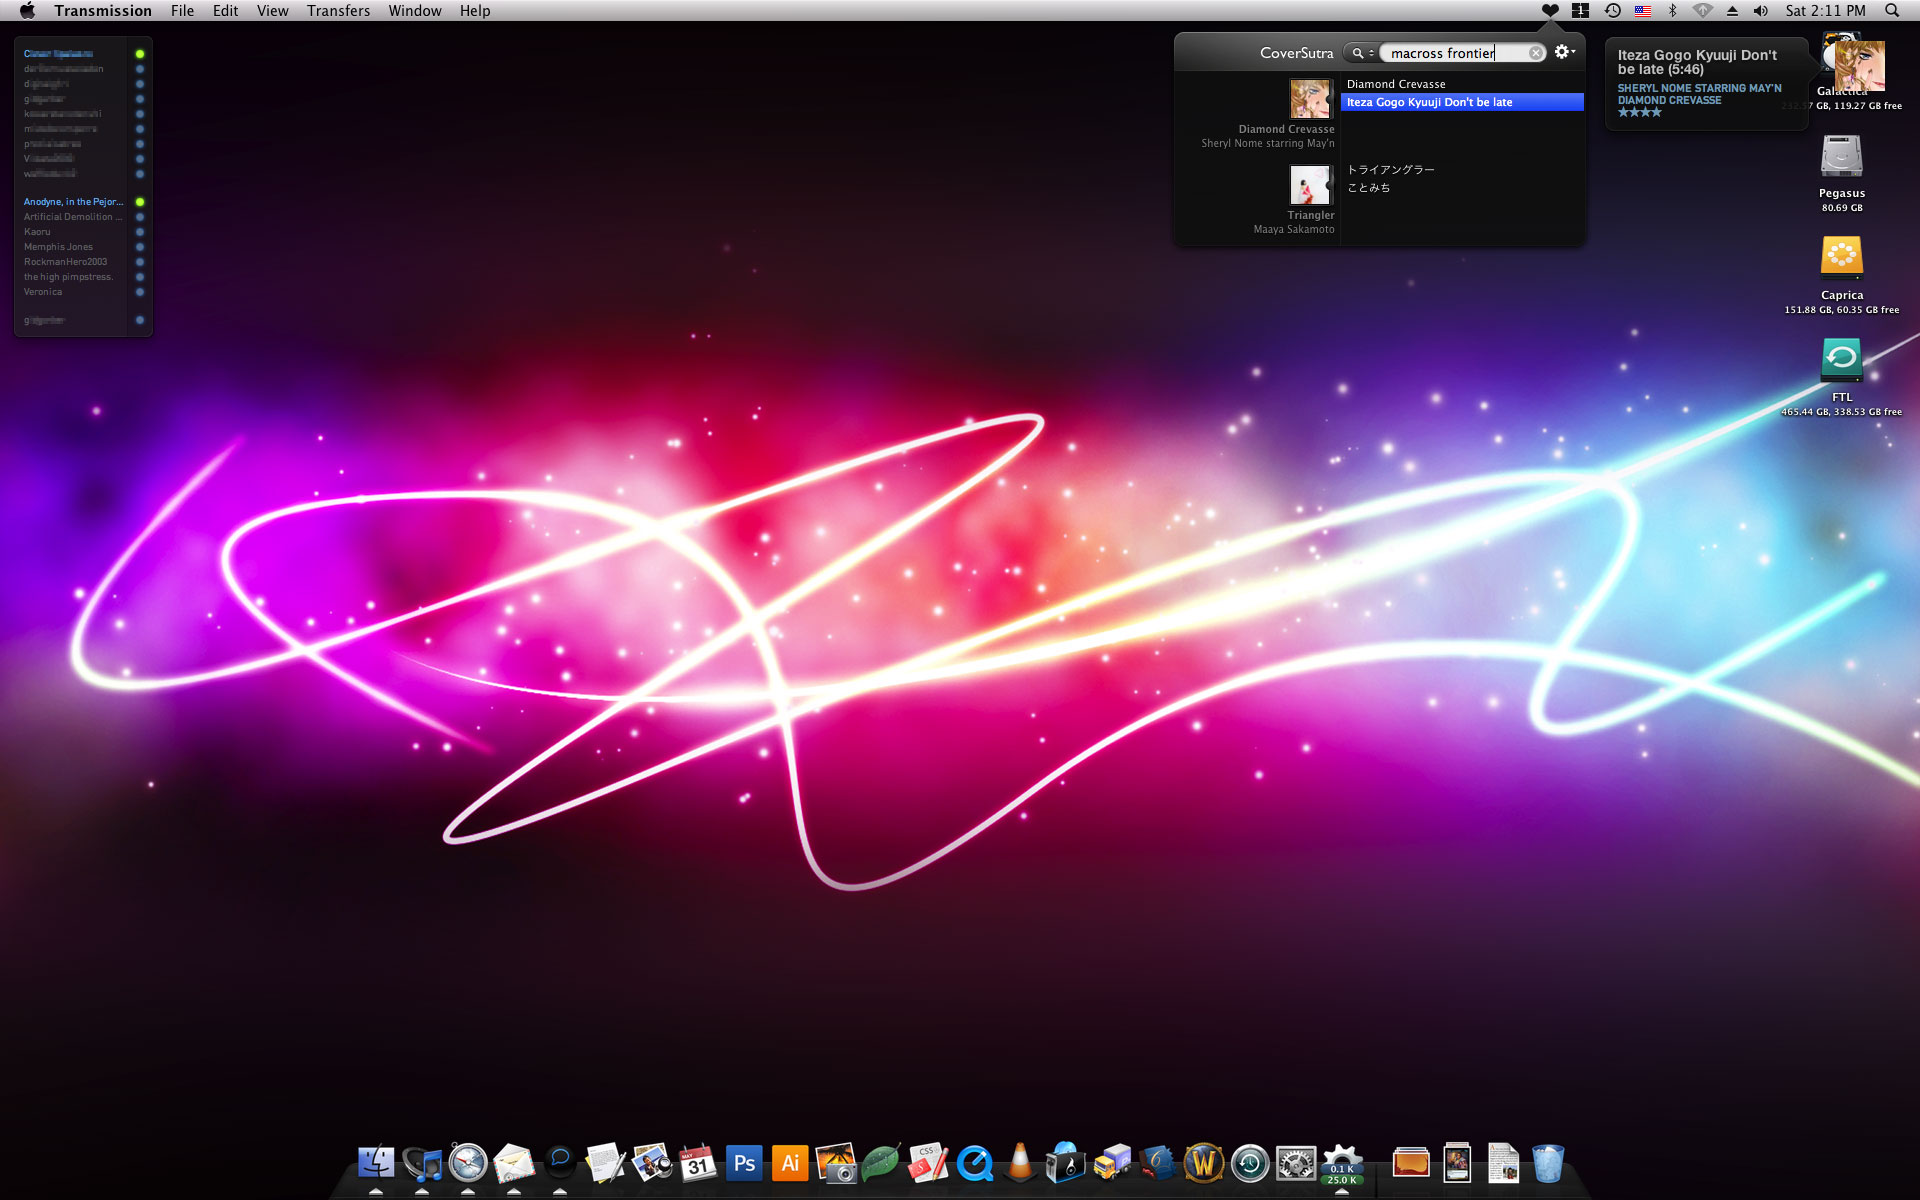Launch Illustrator from the Dock
Image resolution: width=1920 pixels, height=1200 pixels.
coord(790,1163)
